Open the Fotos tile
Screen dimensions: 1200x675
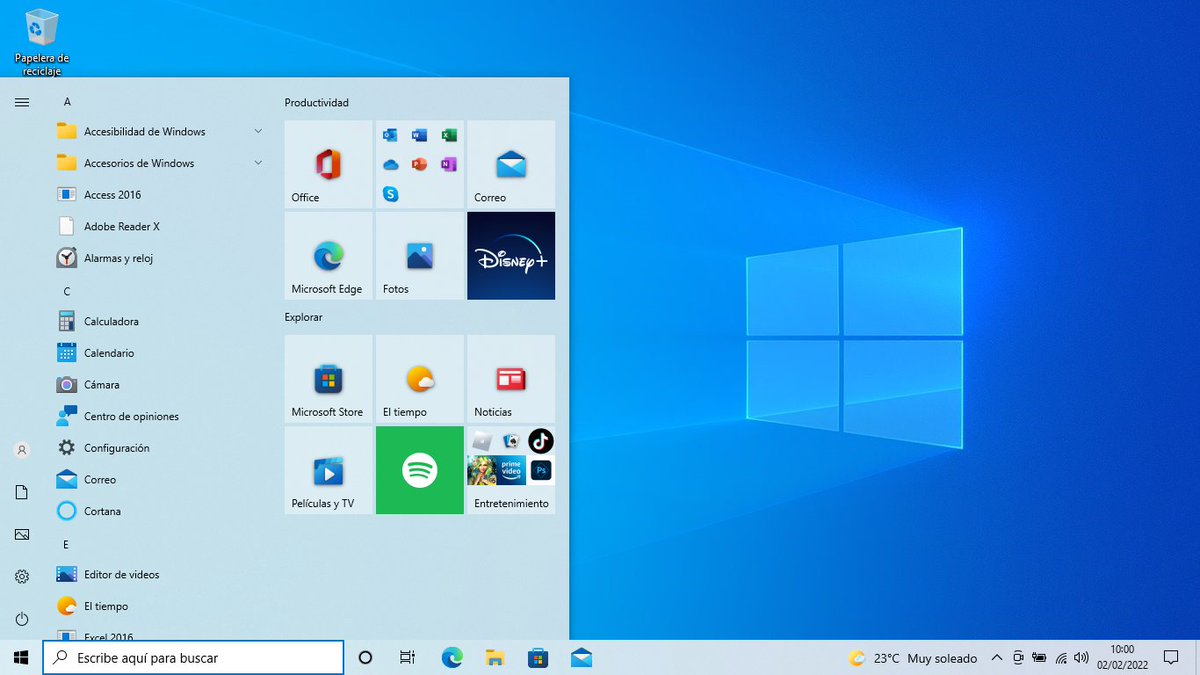[x=419, y=255]
